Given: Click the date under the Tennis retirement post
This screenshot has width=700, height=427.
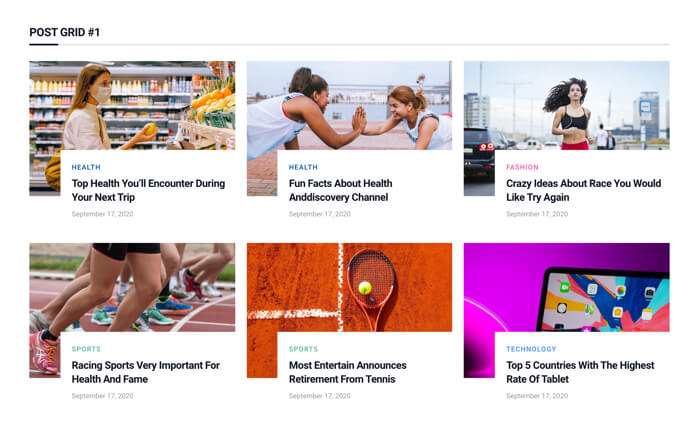Looking at the screenshot, I should [x=320, y=396].
